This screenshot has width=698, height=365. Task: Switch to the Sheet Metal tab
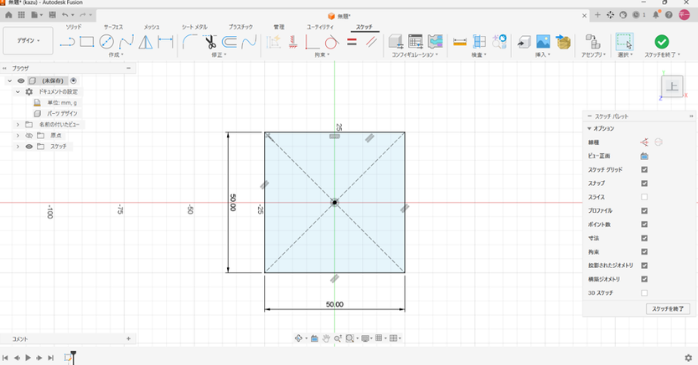point(195,27)
